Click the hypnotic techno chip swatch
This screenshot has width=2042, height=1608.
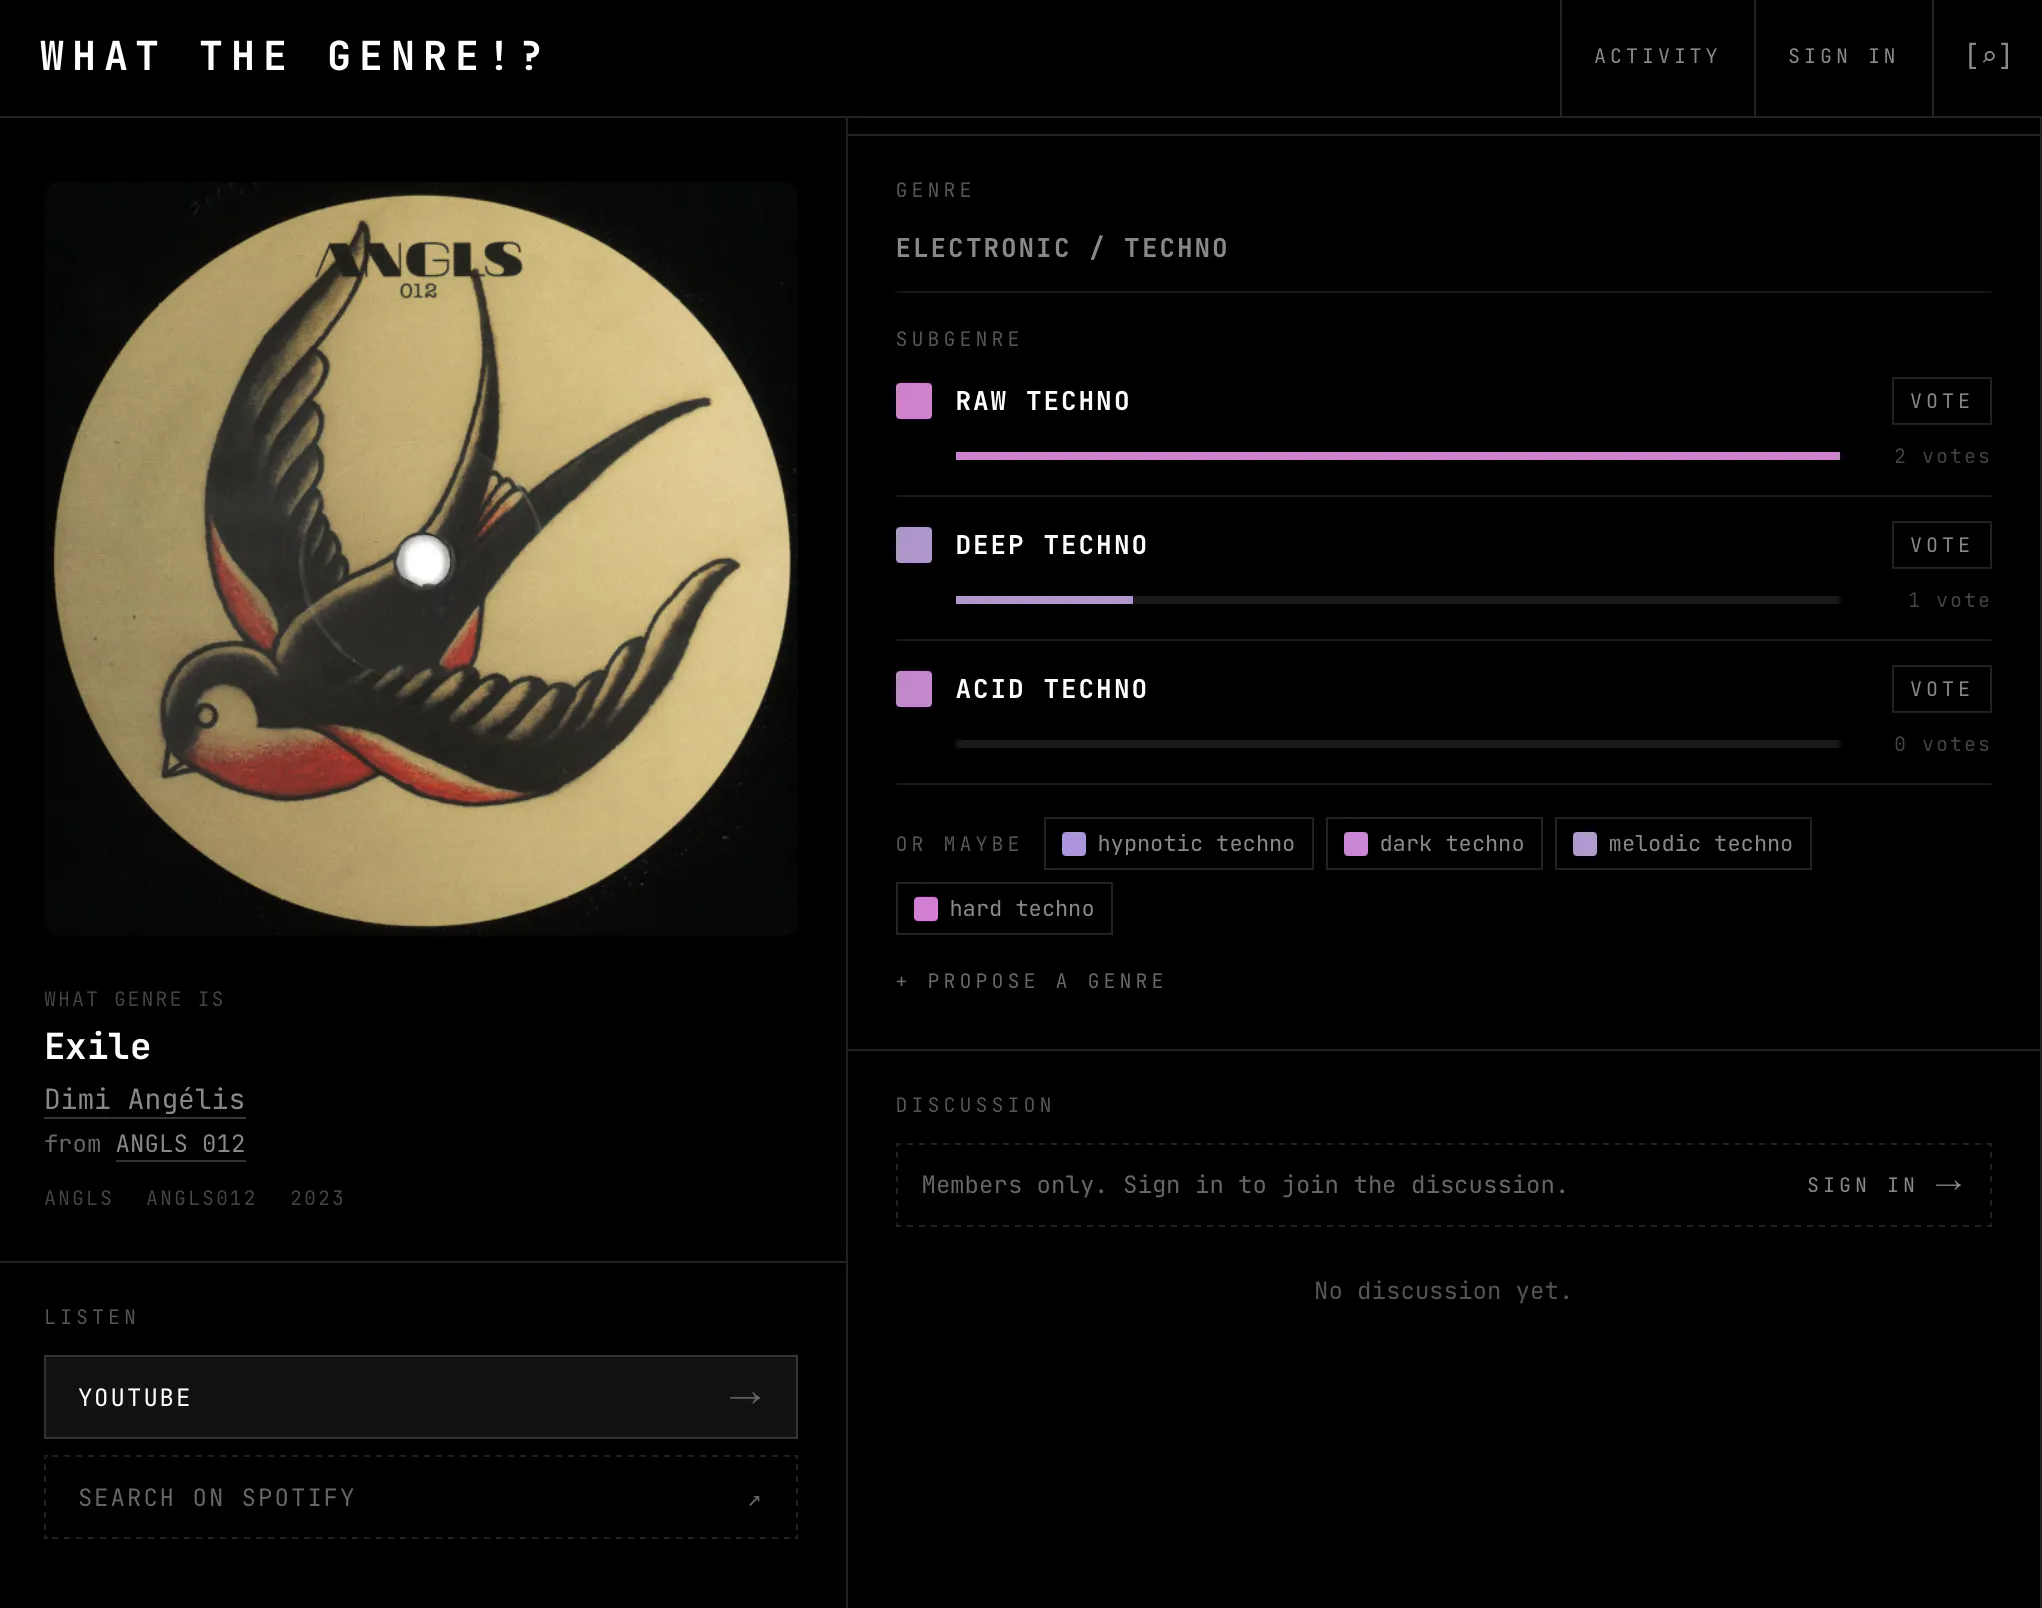[x=1074, y=844]
